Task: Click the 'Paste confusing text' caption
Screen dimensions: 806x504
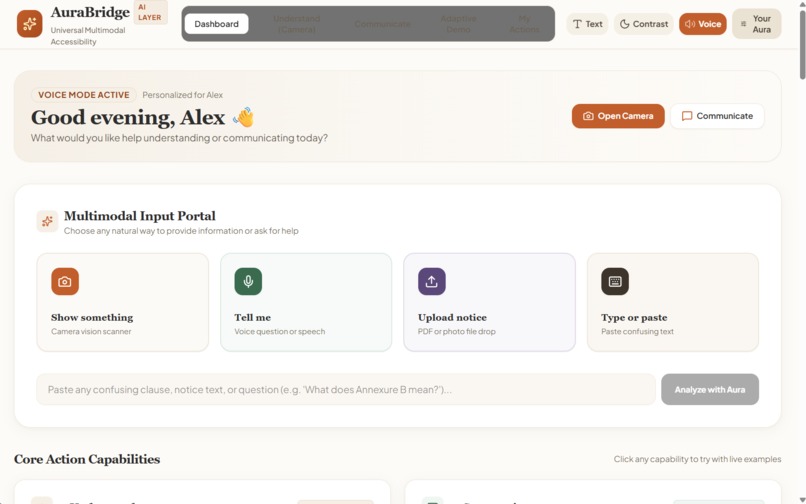Action: tap(637, 332)
